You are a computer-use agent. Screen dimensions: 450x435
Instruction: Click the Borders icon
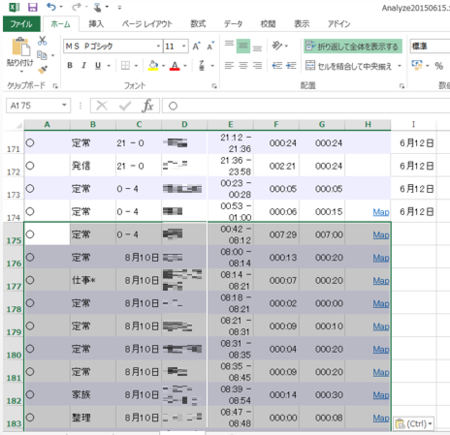pos(125,66)
